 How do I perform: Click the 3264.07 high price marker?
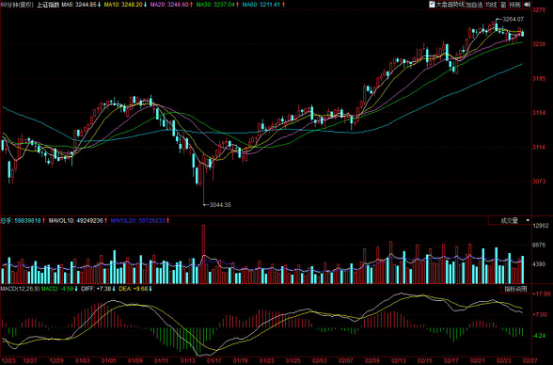(x=513, y=19)
